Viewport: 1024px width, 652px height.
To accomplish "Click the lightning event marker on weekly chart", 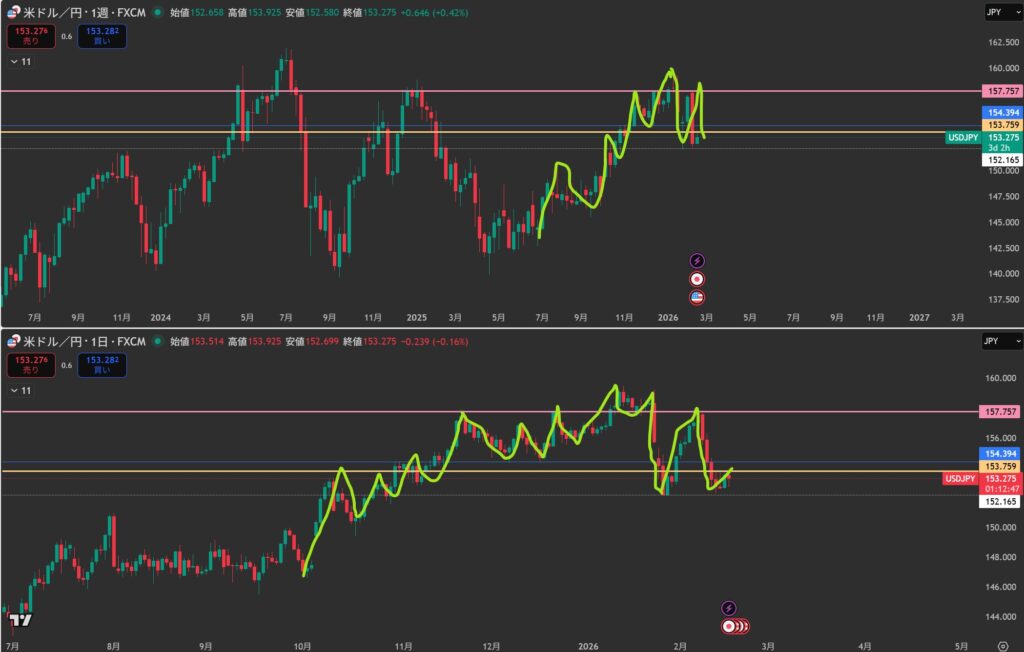I will pos(697,260).
